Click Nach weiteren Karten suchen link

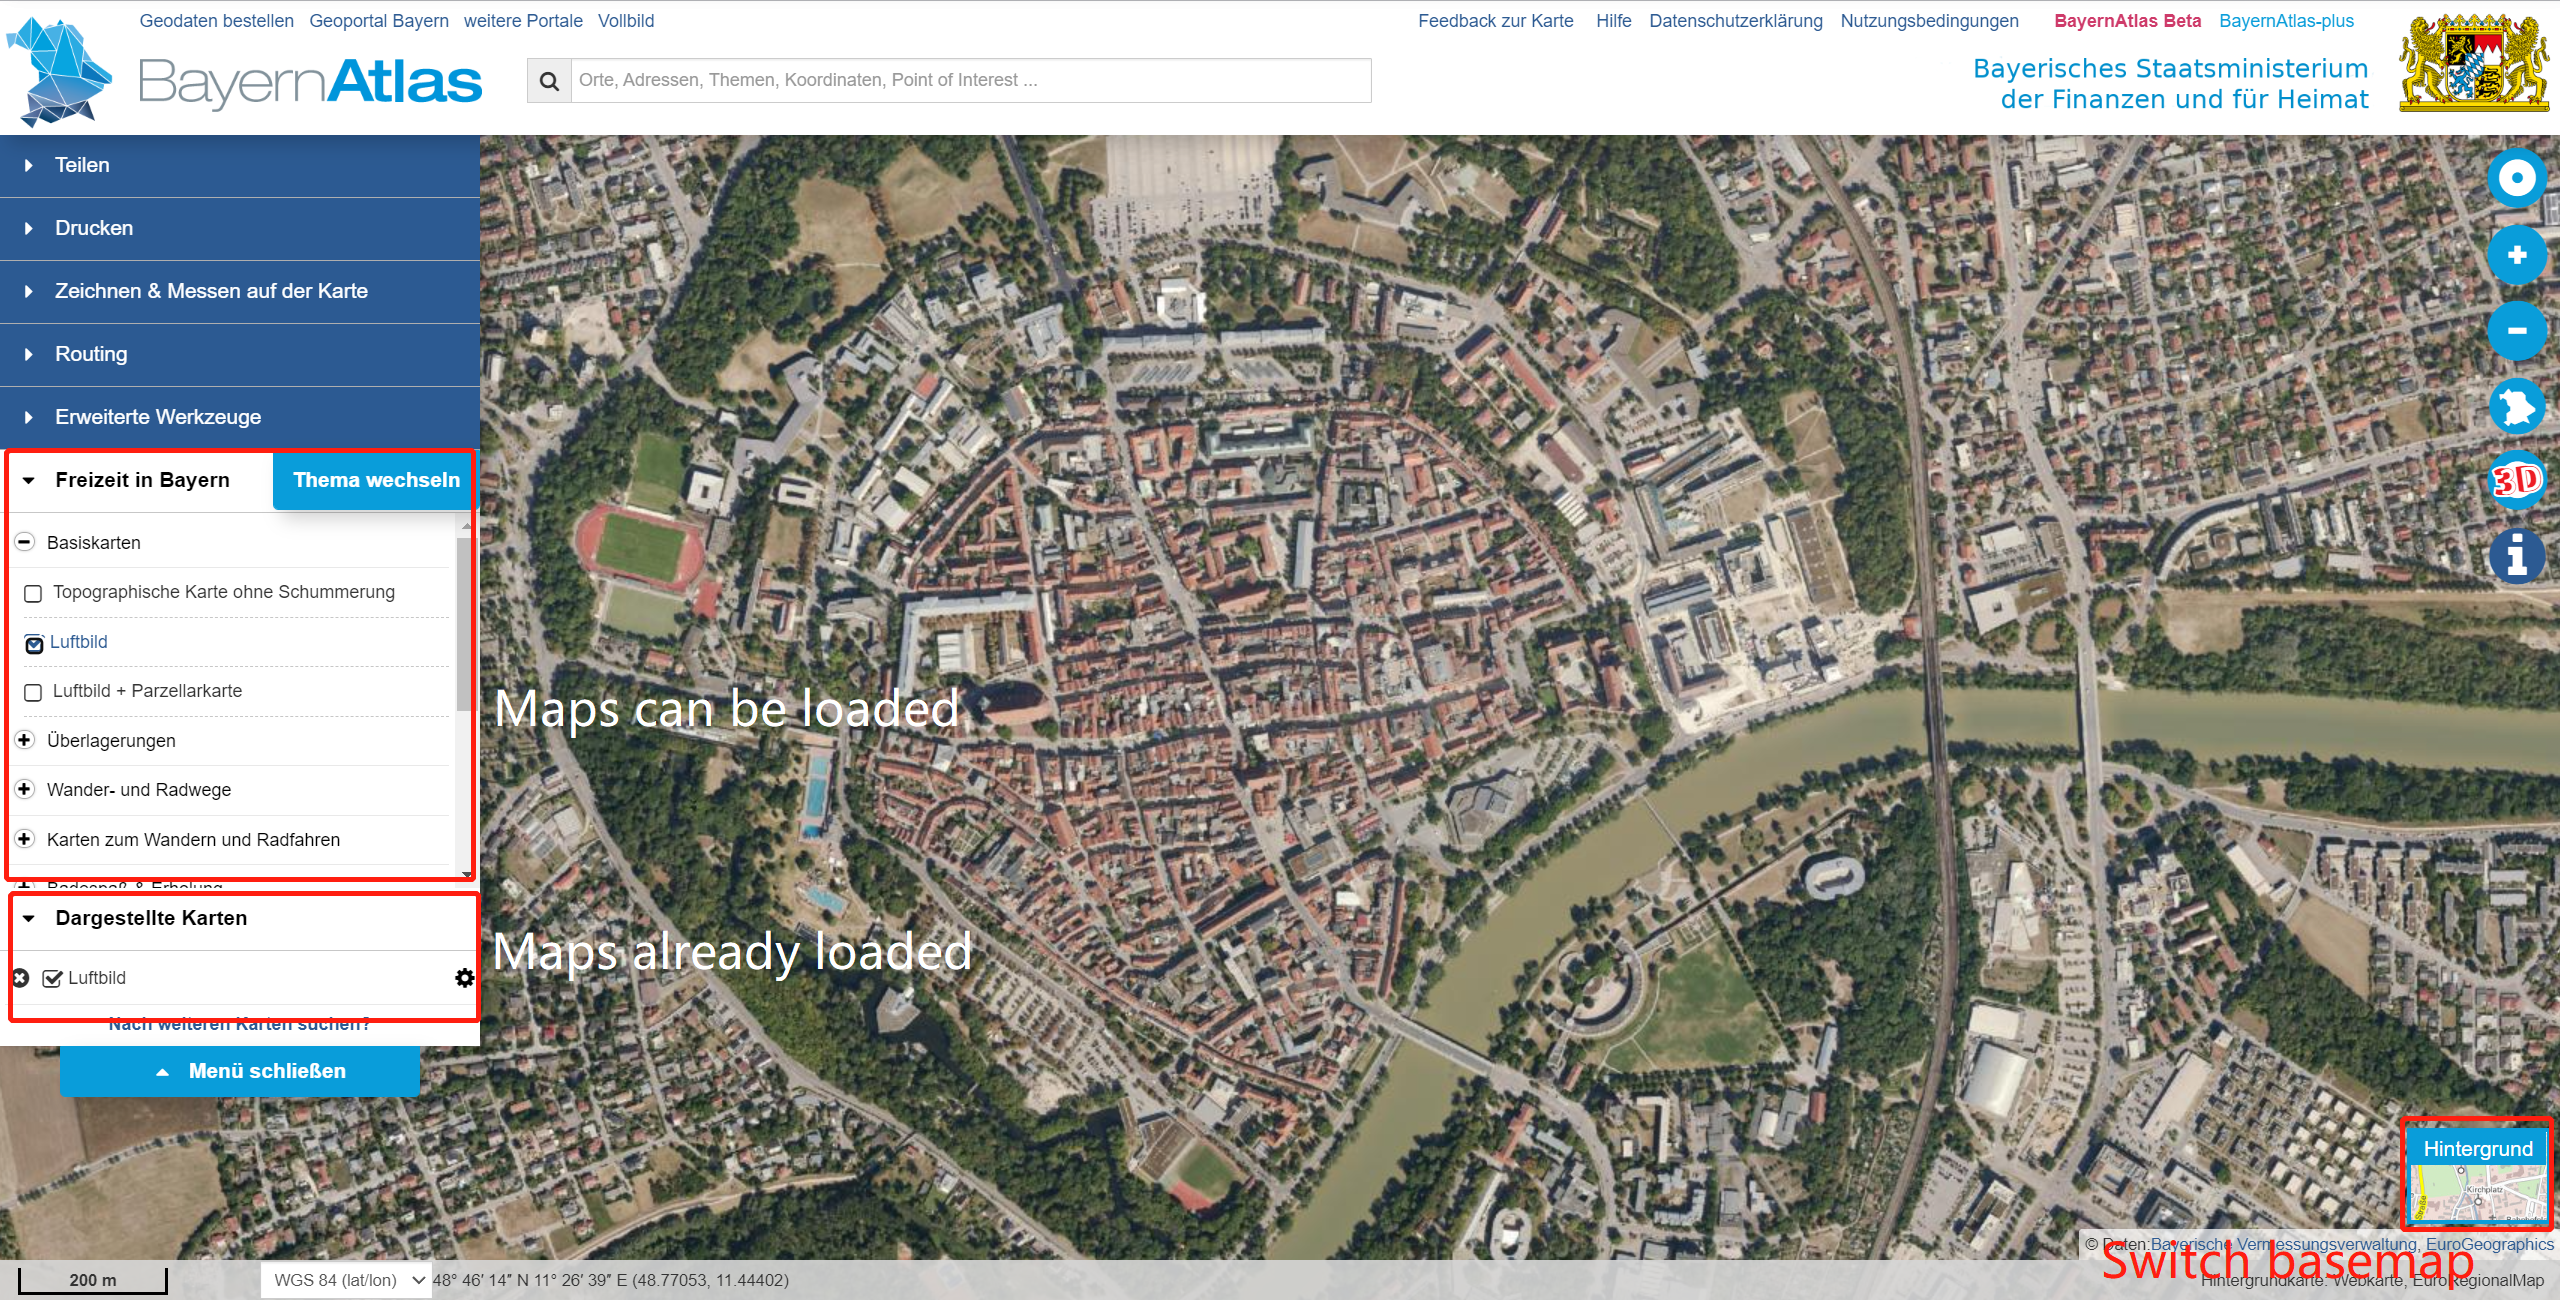coord(240,1024)
